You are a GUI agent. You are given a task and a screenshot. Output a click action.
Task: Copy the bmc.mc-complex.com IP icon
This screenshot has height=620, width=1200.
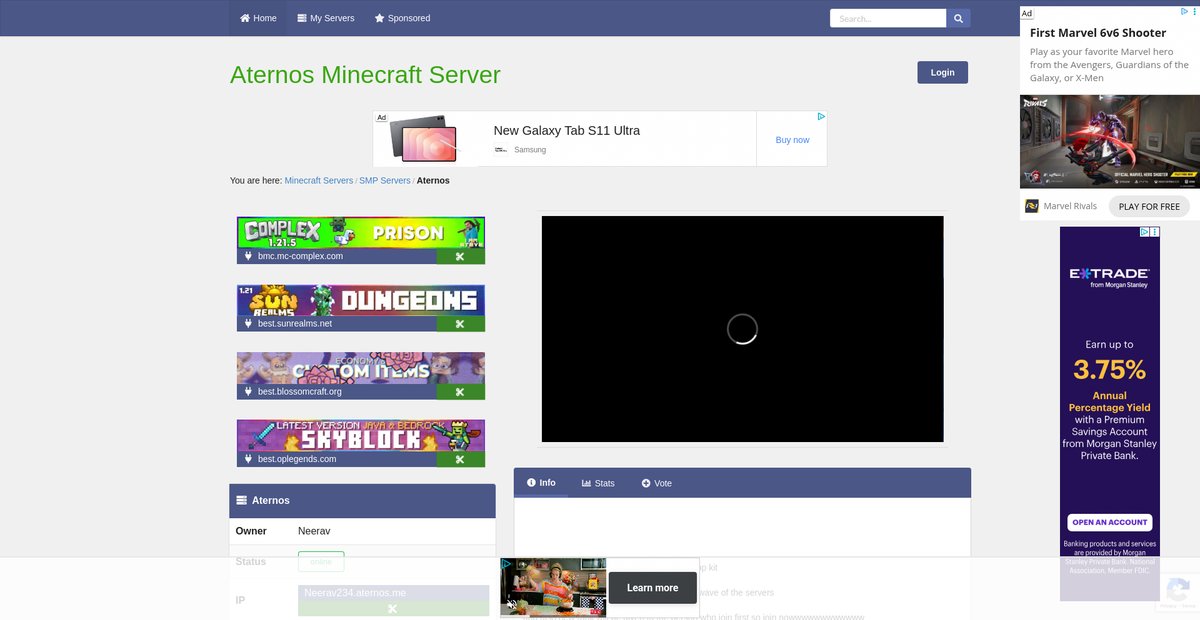click(460, 256)
